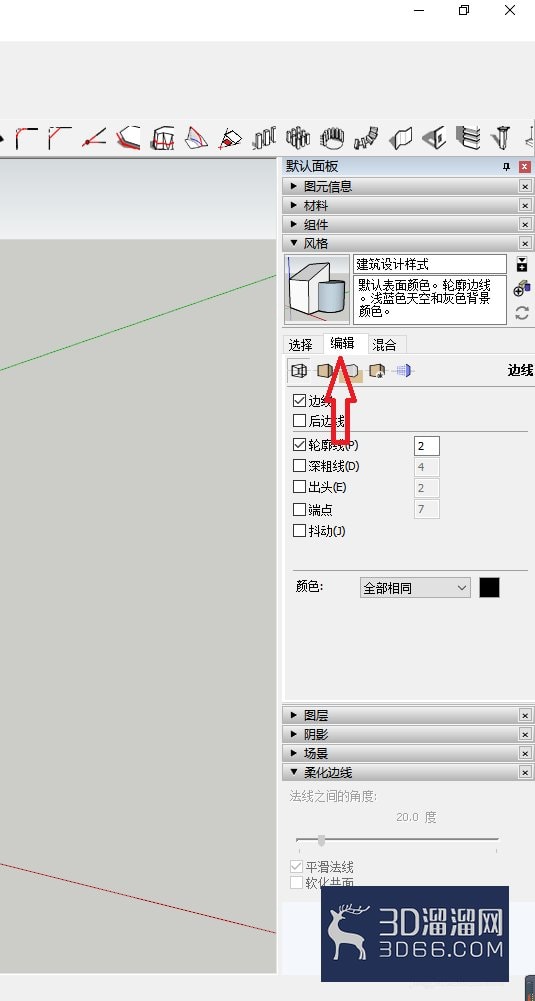
Task: Click the louvers tool icon
Action: point(468,137)
